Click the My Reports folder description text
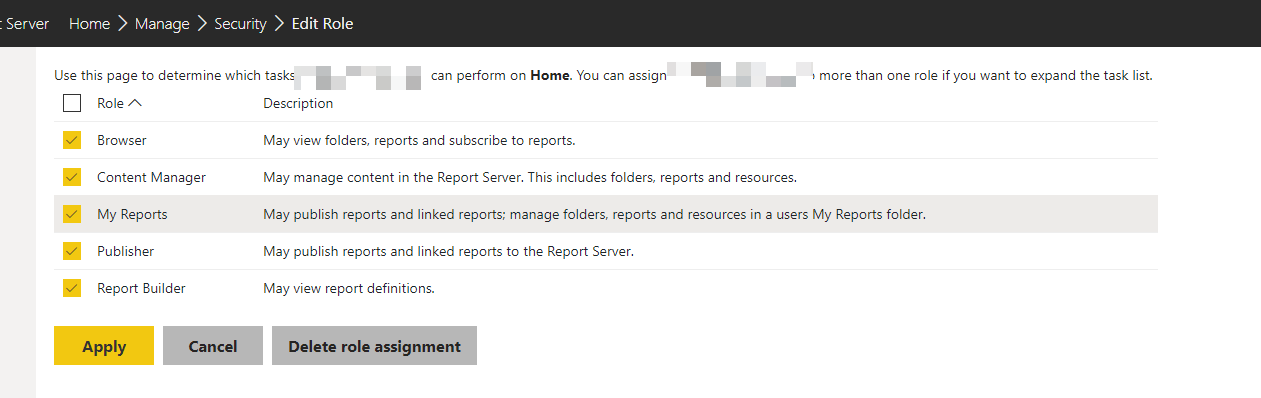This screenshot has width=1261, height=398. click(594, 214)
